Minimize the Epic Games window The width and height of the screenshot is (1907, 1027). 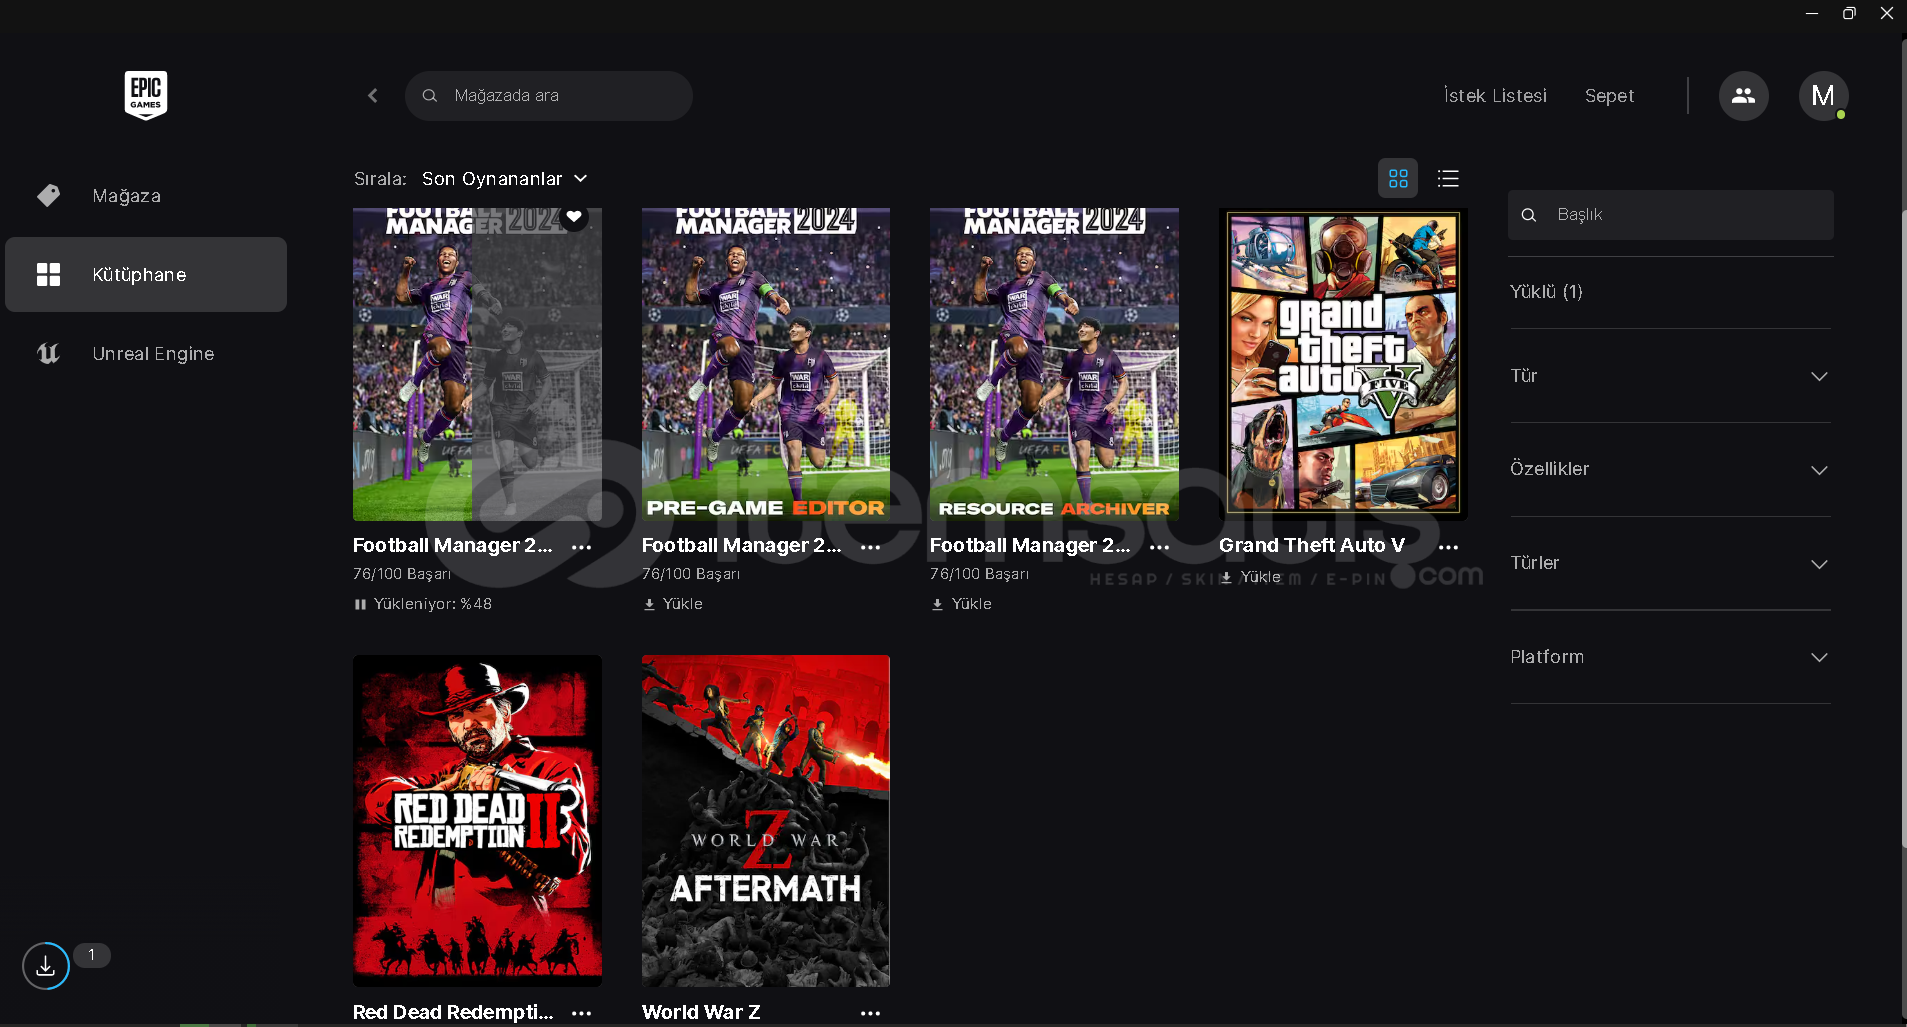(1811, 13)
